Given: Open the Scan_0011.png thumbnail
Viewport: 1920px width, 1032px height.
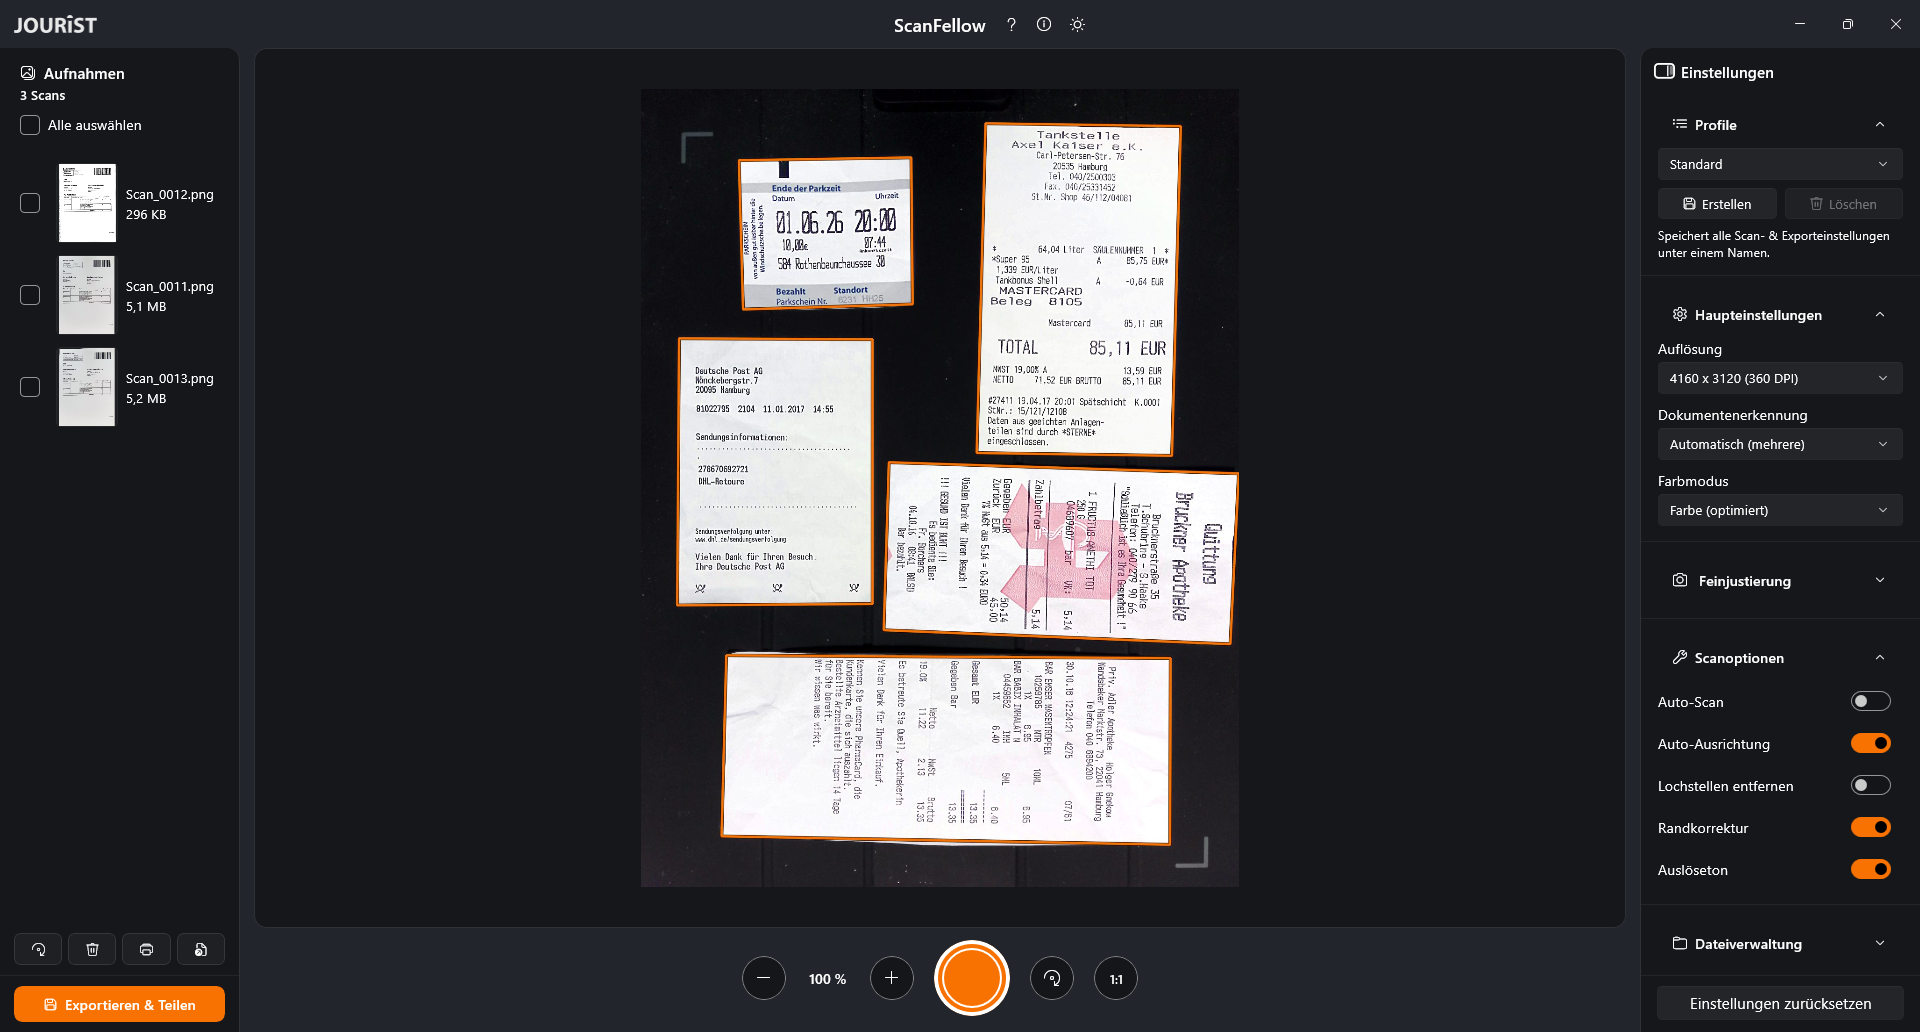Looking at the screenshot, I should [87, 295].
